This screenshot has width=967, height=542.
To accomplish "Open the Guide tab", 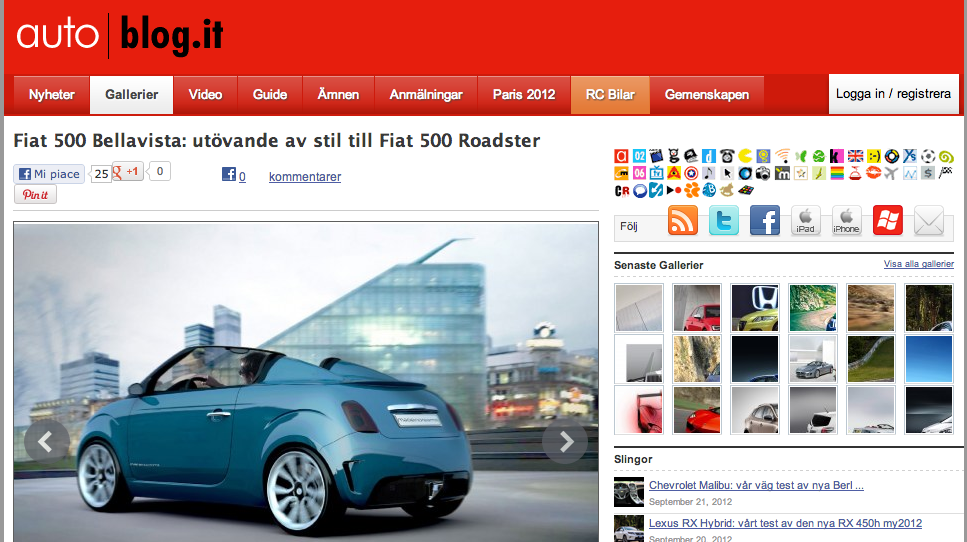I will [x=270, y=95].
